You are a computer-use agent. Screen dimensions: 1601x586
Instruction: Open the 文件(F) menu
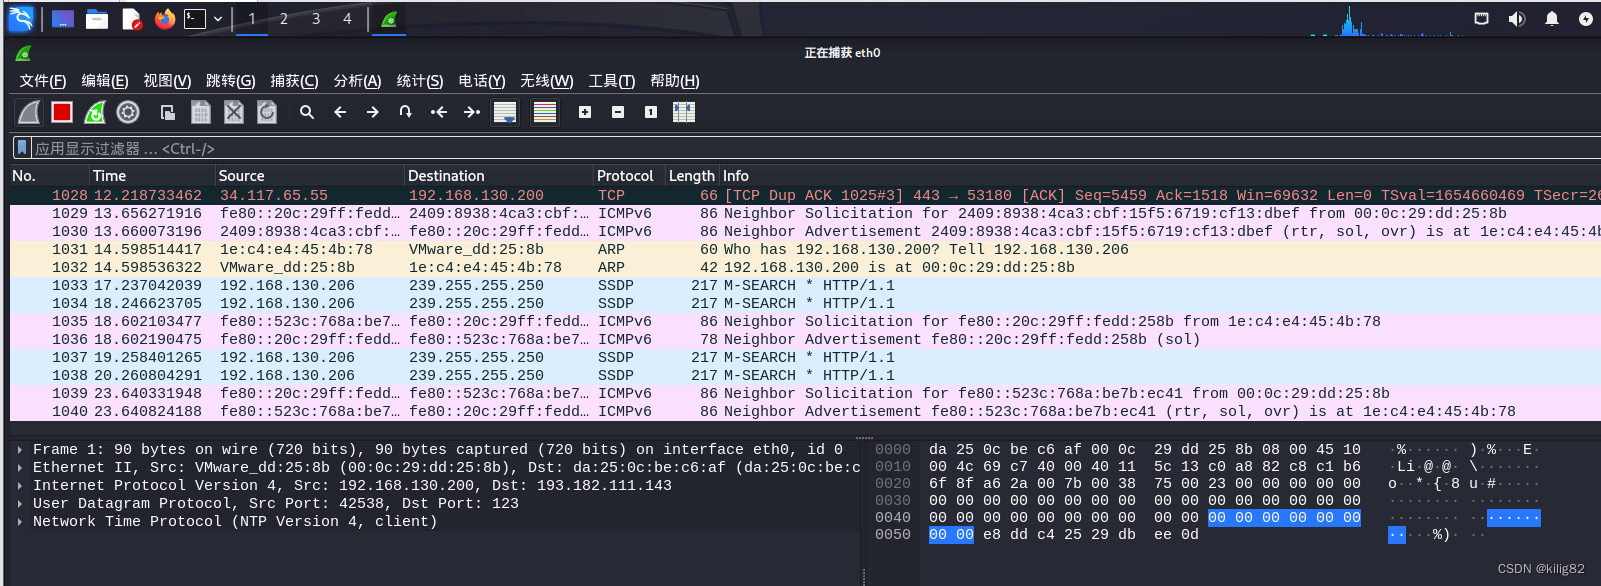pos(43,81)
